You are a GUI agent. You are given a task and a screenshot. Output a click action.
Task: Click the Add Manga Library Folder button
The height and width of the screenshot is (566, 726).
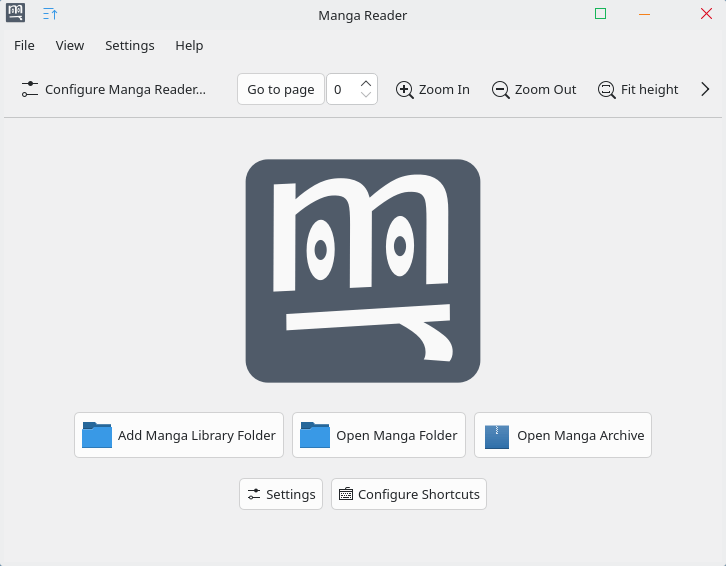(179, 435)
